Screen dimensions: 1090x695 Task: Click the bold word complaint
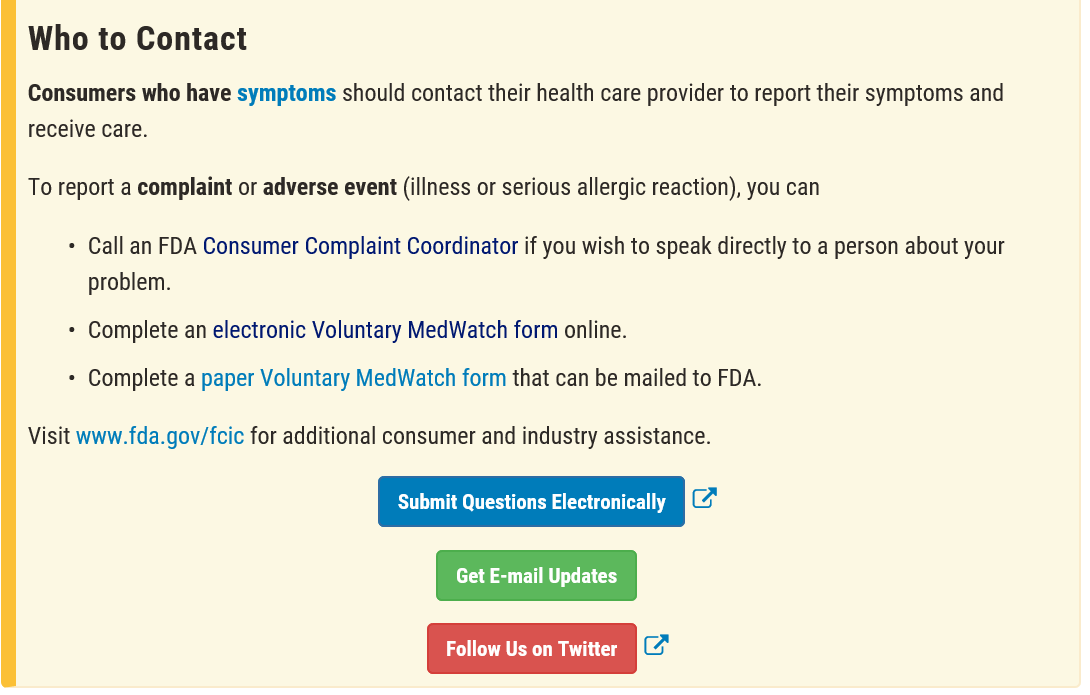[184, 187]
